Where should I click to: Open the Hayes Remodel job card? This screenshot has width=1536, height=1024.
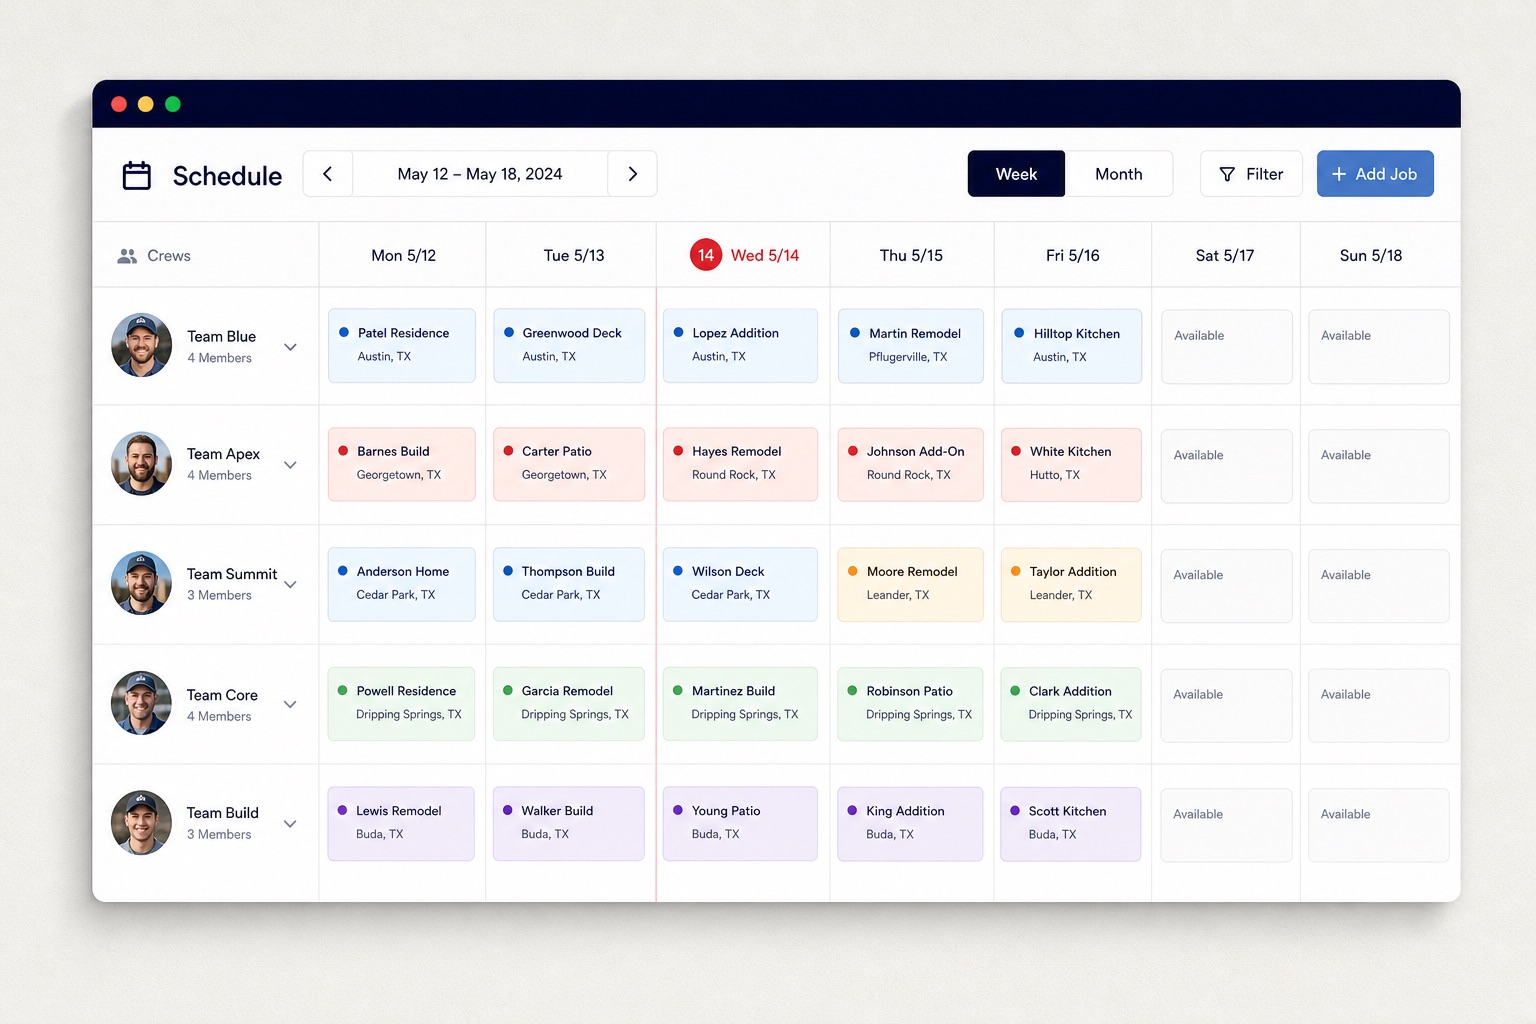tap(740, 464)
